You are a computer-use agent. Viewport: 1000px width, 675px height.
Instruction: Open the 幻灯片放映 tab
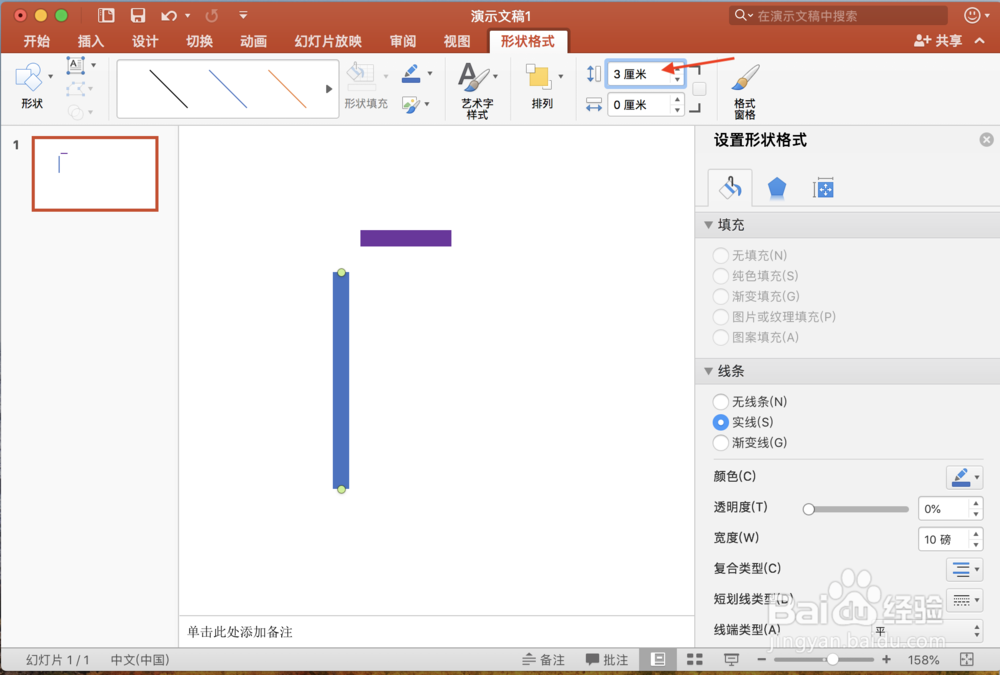pyautogui.click(x=328, y=41)
